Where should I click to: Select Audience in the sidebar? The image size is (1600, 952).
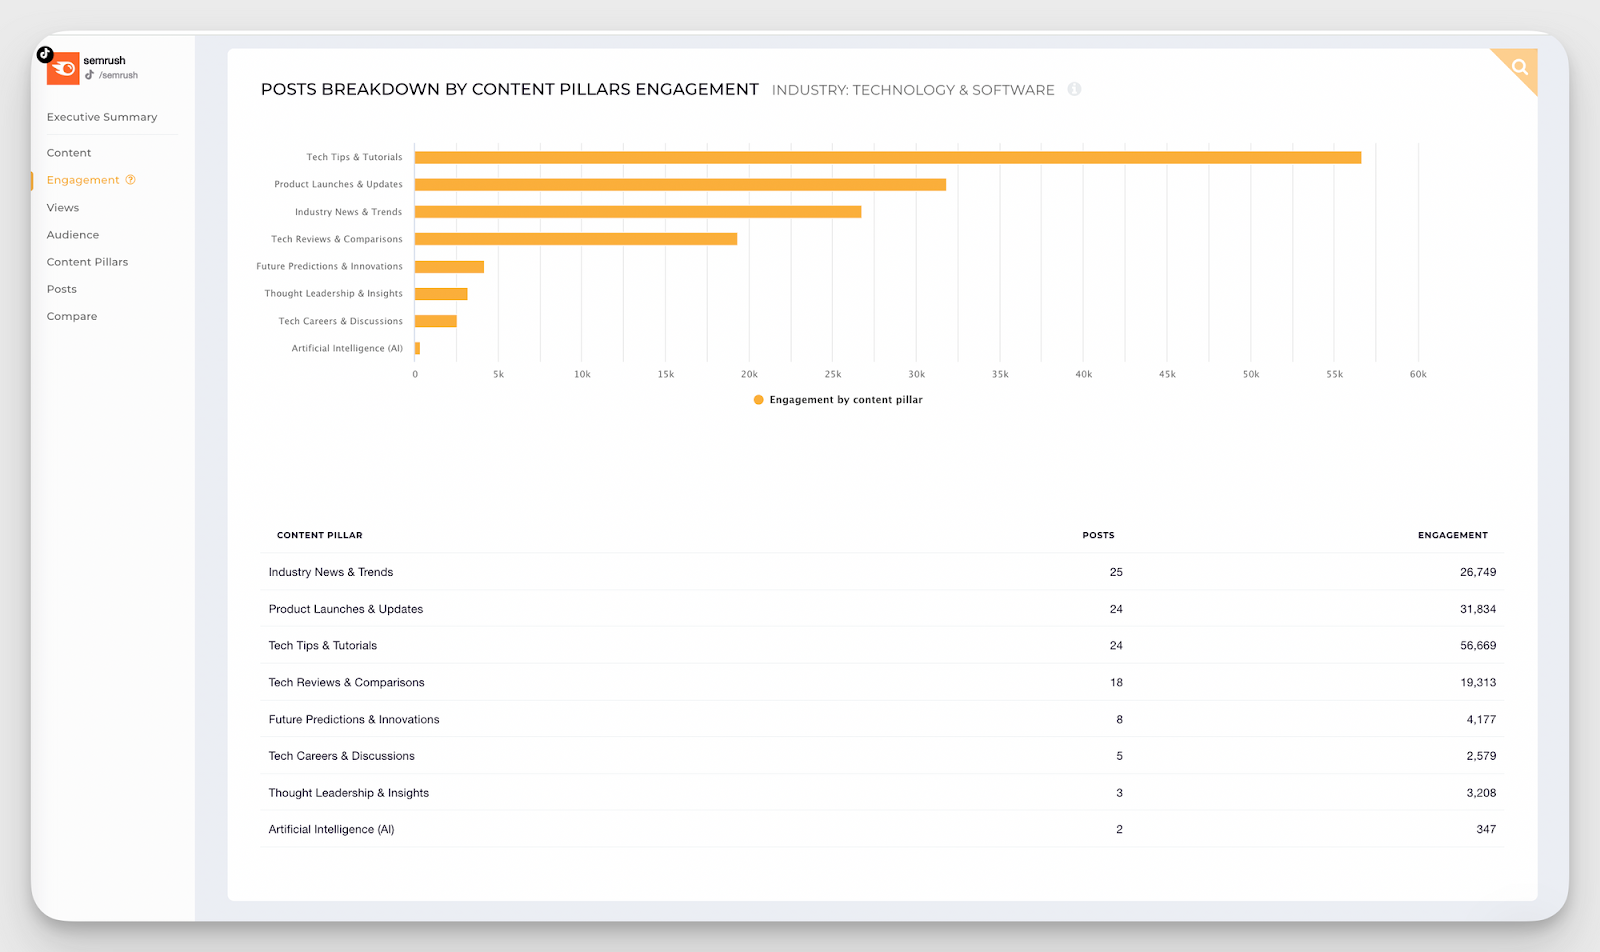72,234
